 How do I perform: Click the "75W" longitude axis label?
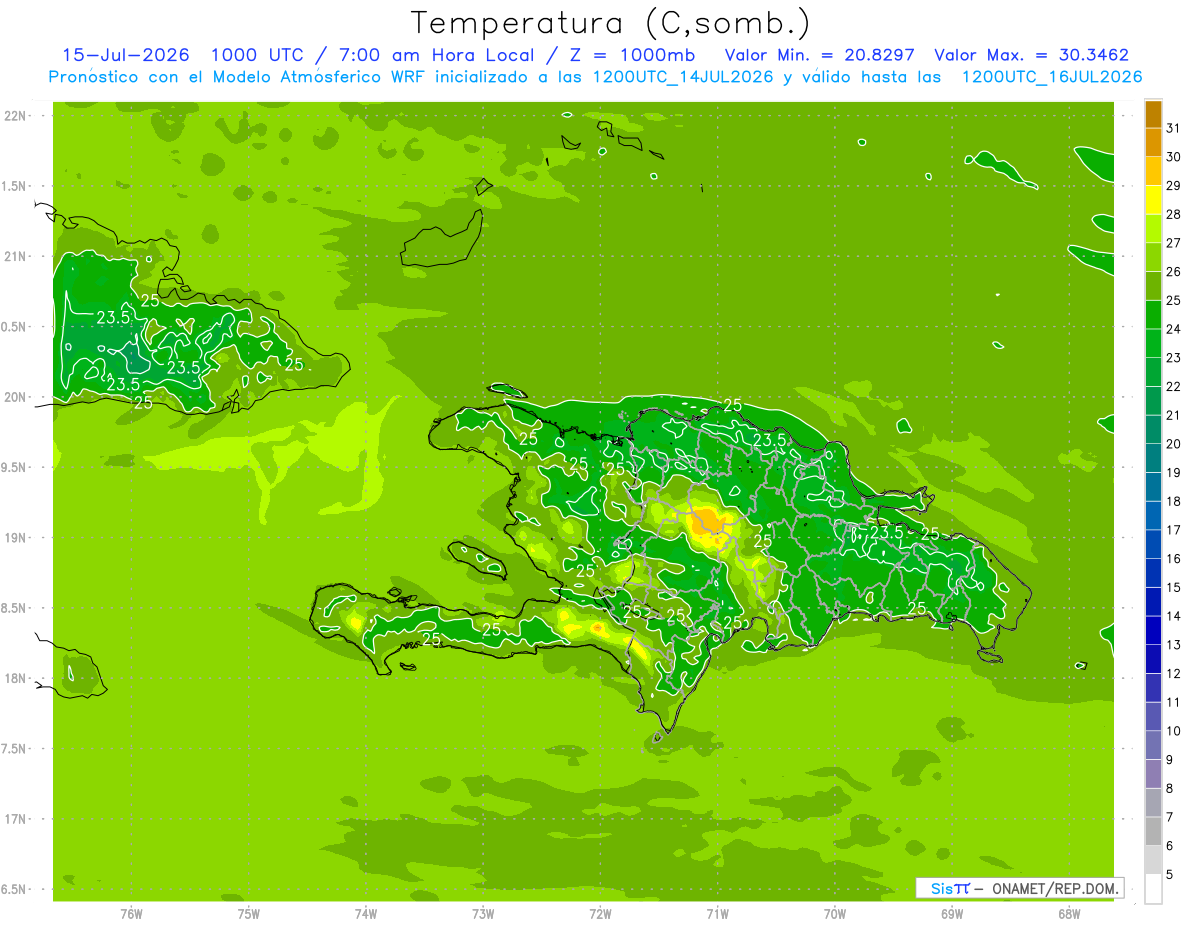pyautogui.click(x=248, y=914)
